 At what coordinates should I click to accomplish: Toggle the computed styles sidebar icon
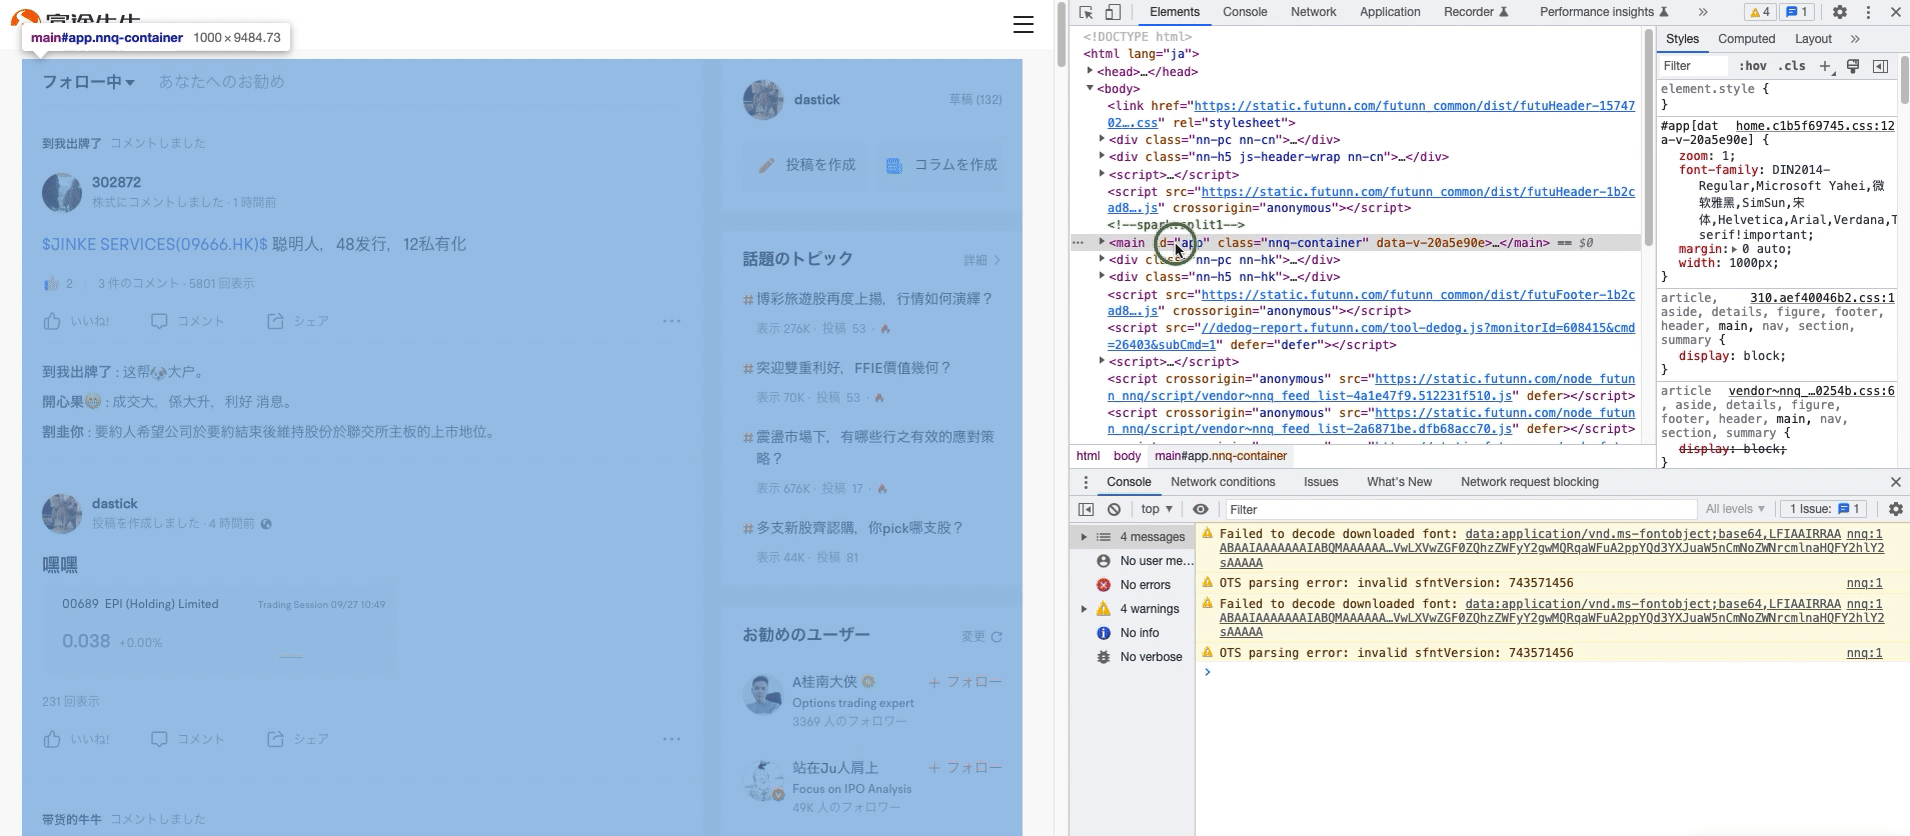tap(1880, 66)
